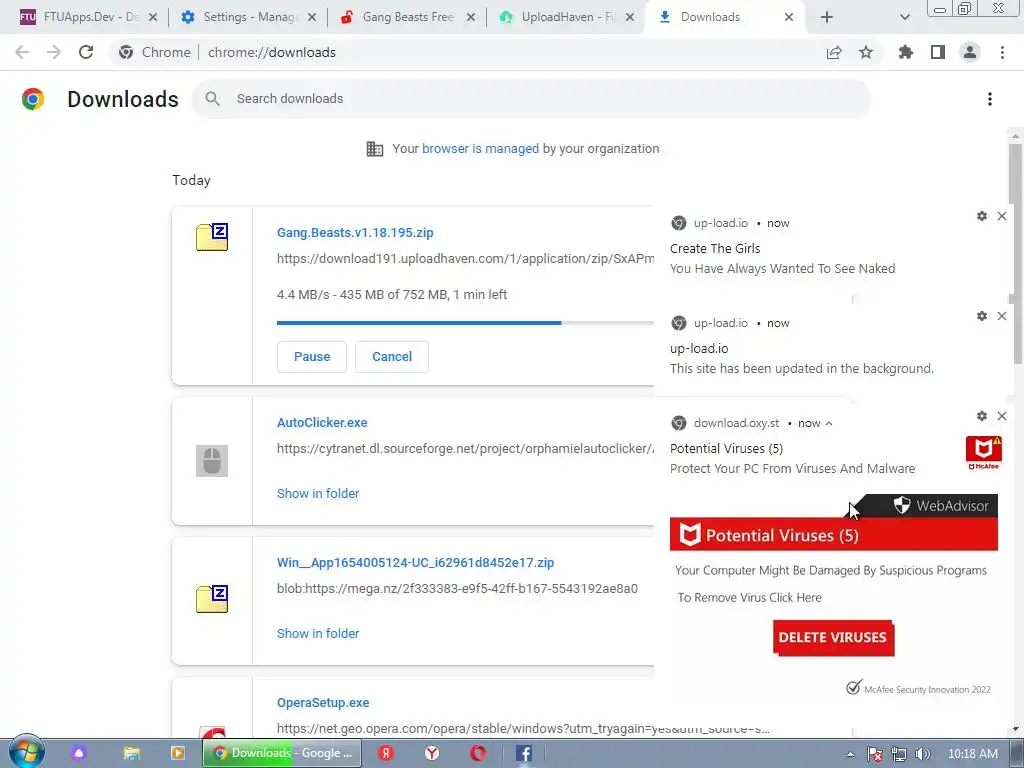Open settings gear of download.oxy.st notification
The height and width of the screenshot is (768, 1024).
click(x=982, y=416)
